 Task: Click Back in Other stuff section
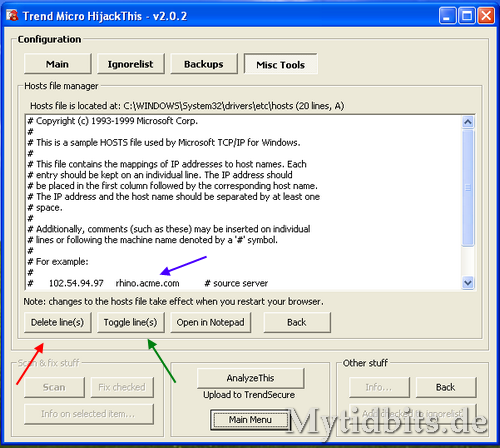click(x=446, y=387)
